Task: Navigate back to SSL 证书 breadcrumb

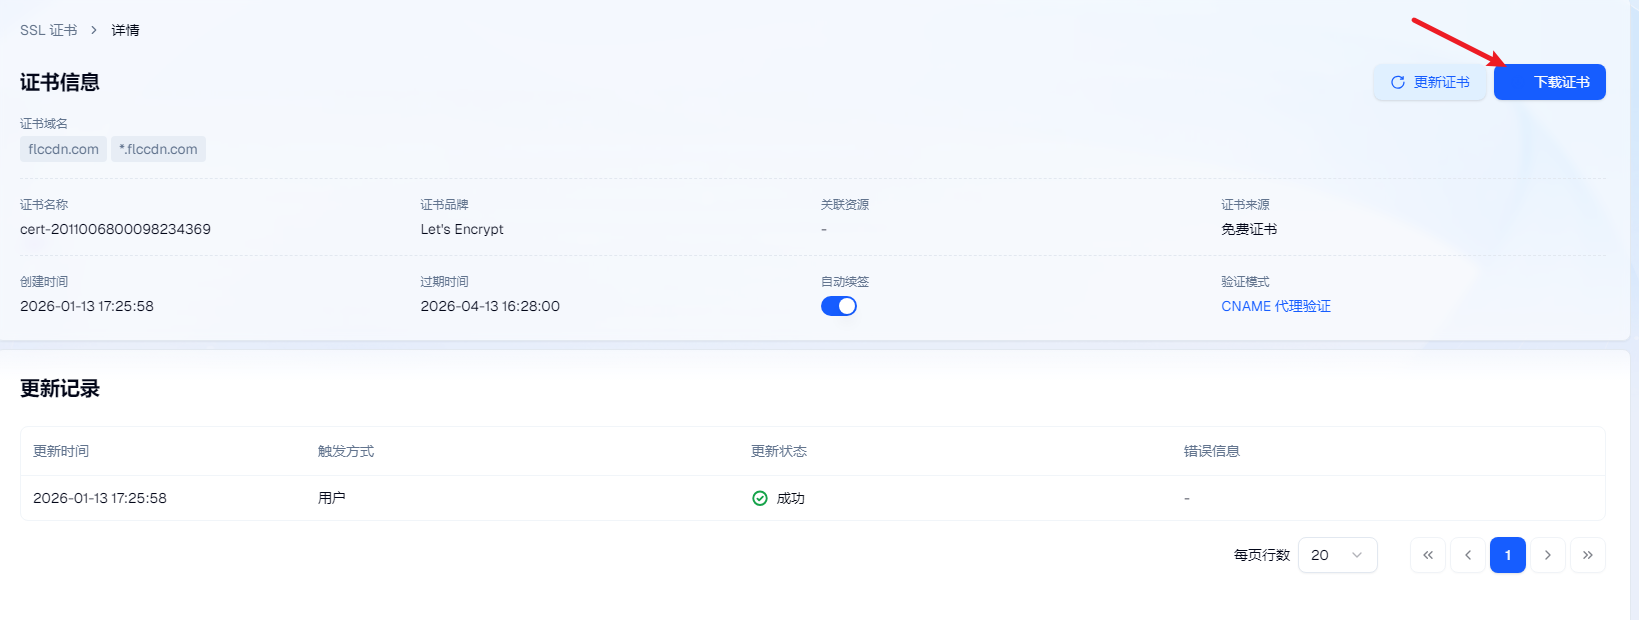Action: click(48, 30)
